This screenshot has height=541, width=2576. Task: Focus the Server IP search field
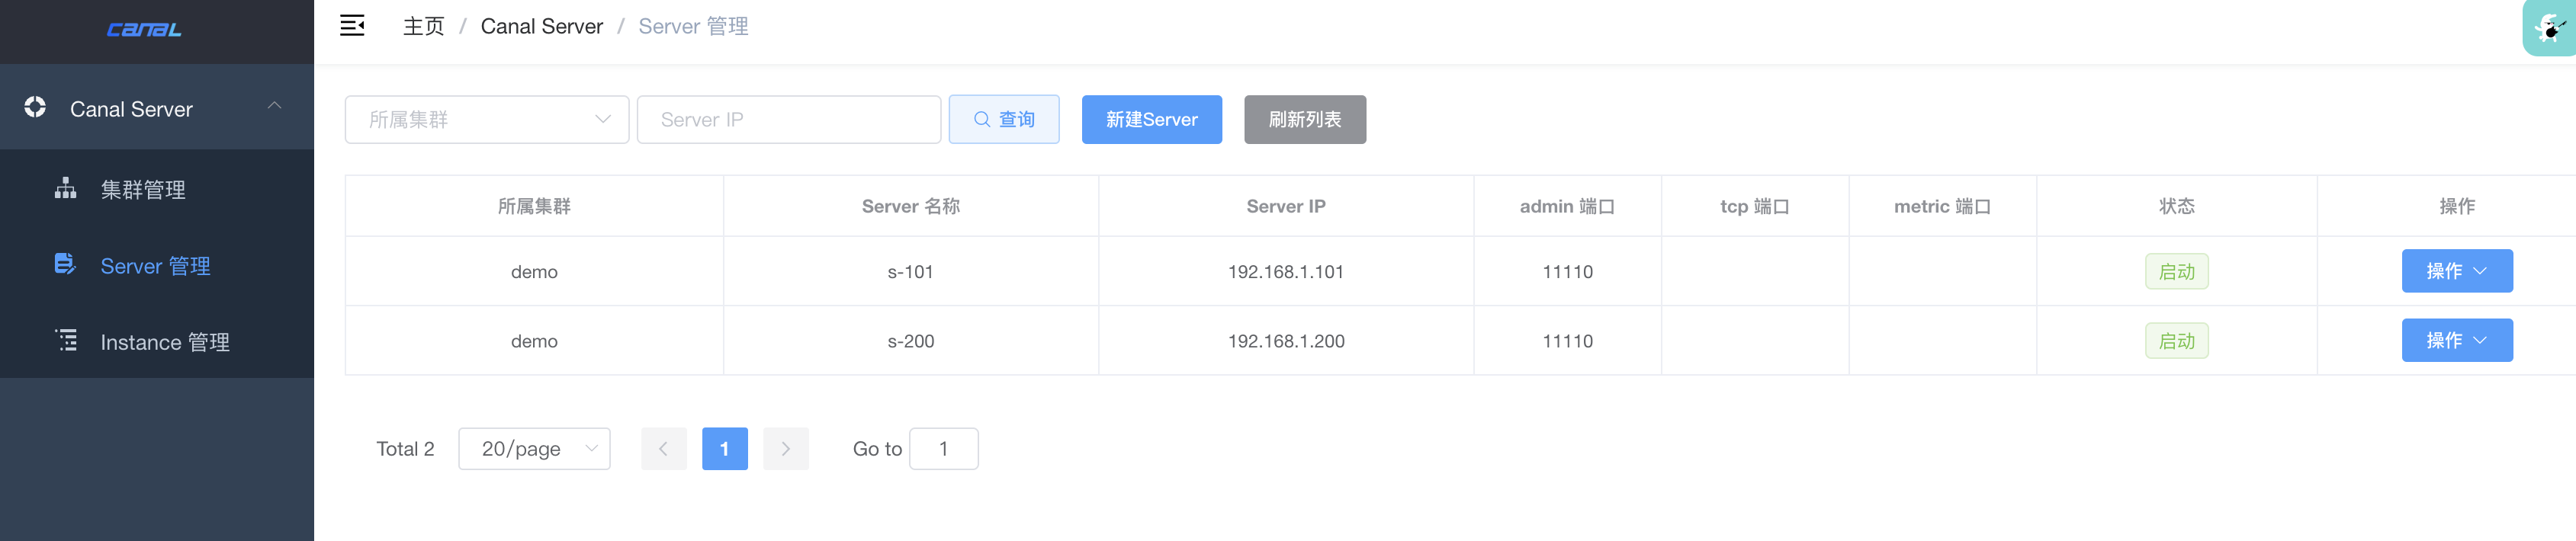coord(788,119)
